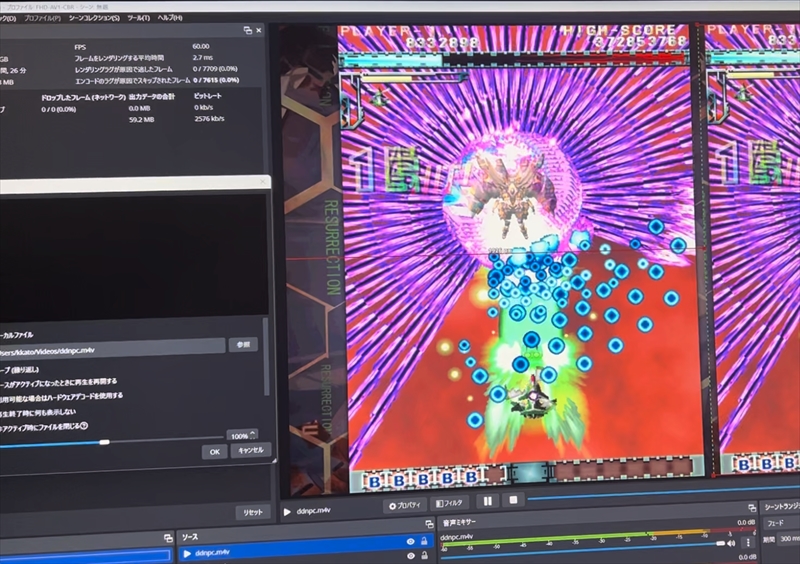Toggle the ループ (繰り返し) option label

(x=20, y=370)
